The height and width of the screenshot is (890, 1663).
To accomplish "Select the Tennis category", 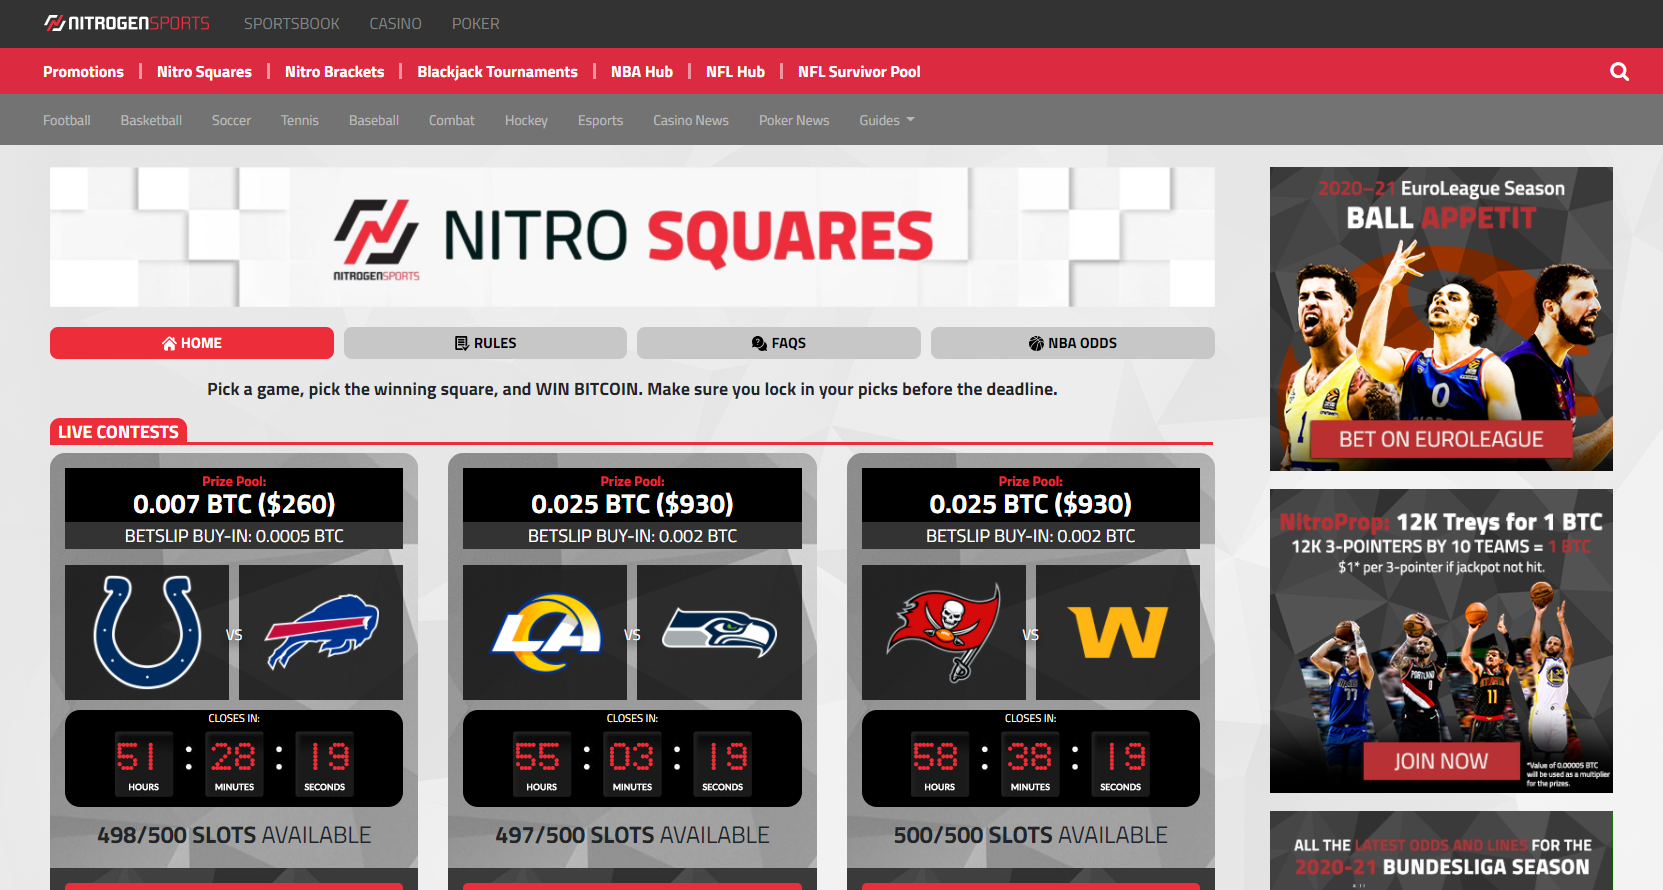I will 300,120.
